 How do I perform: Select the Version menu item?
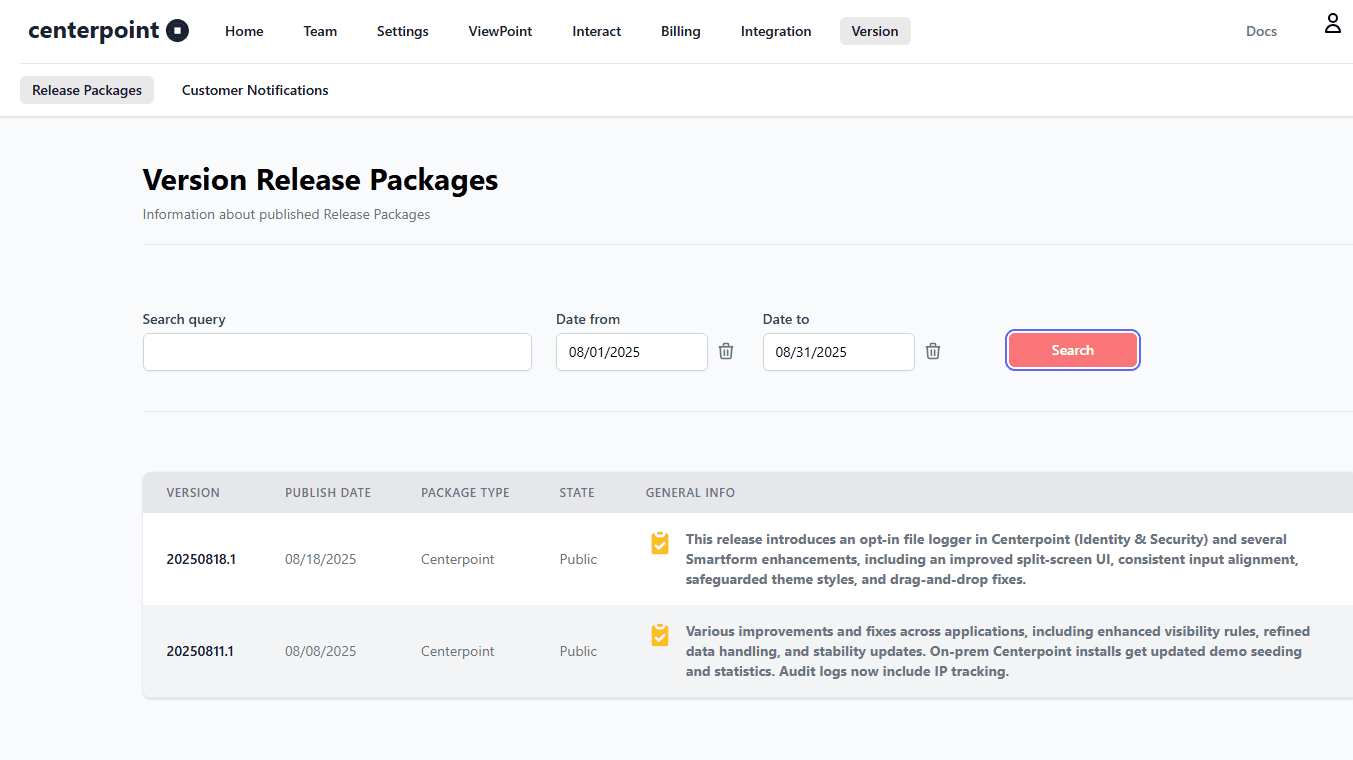[x=875, y=31]
